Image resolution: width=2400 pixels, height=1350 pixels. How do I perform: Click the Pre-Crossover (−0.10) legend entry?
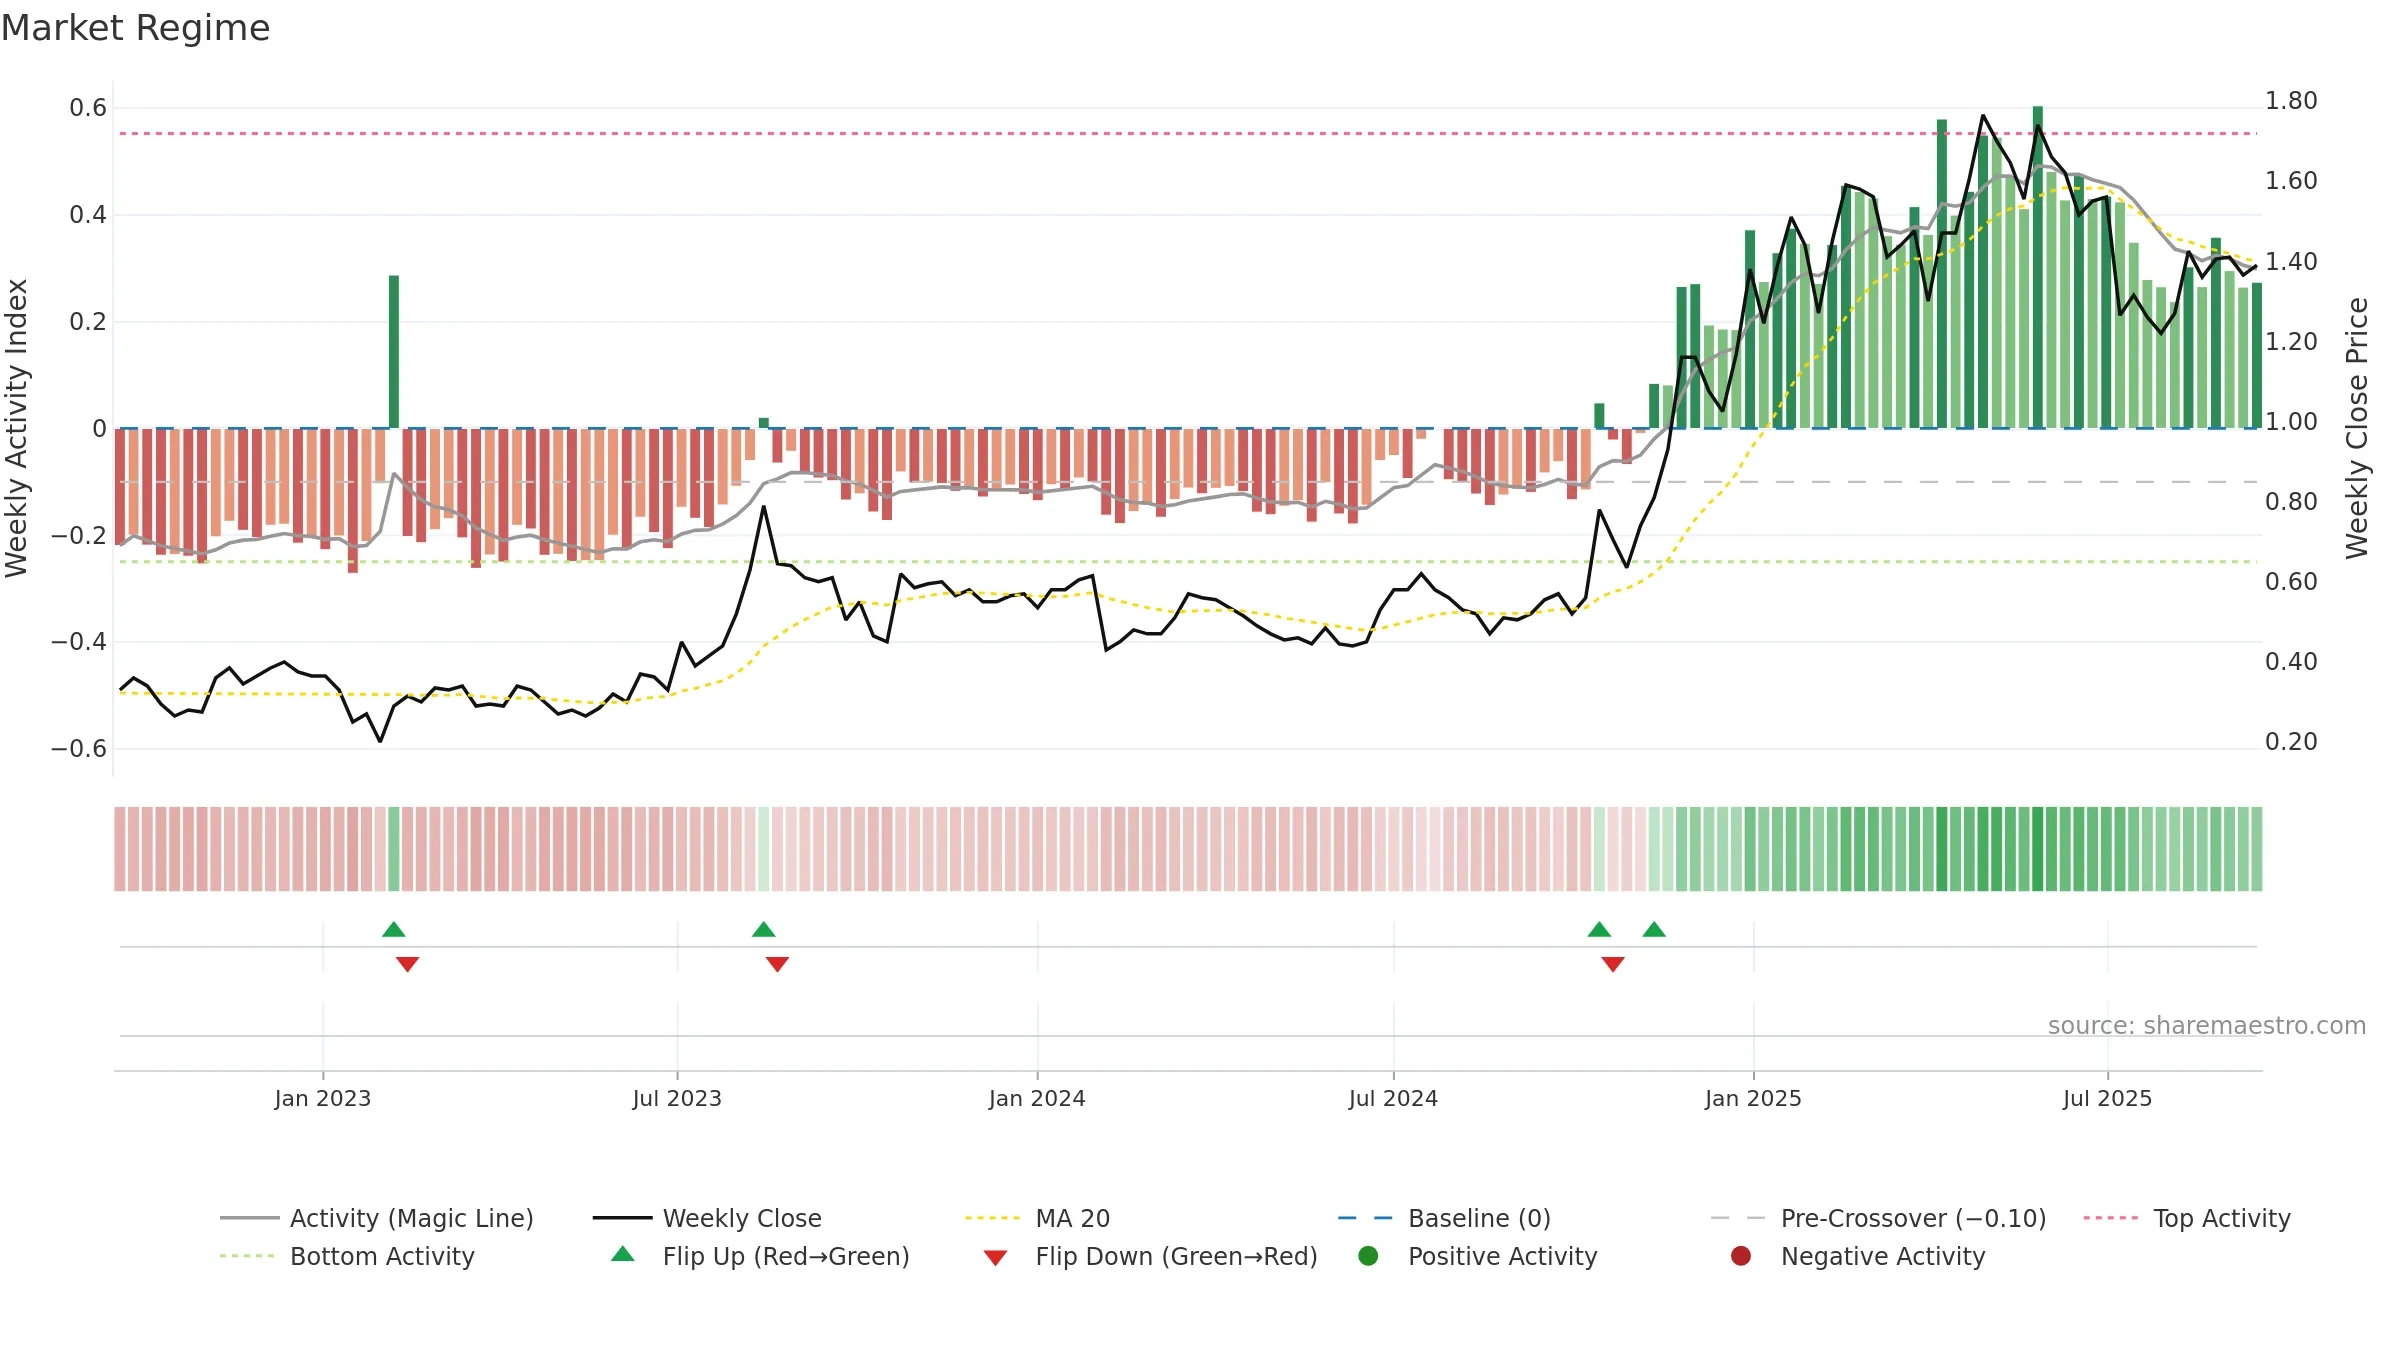(1878, 1218)
